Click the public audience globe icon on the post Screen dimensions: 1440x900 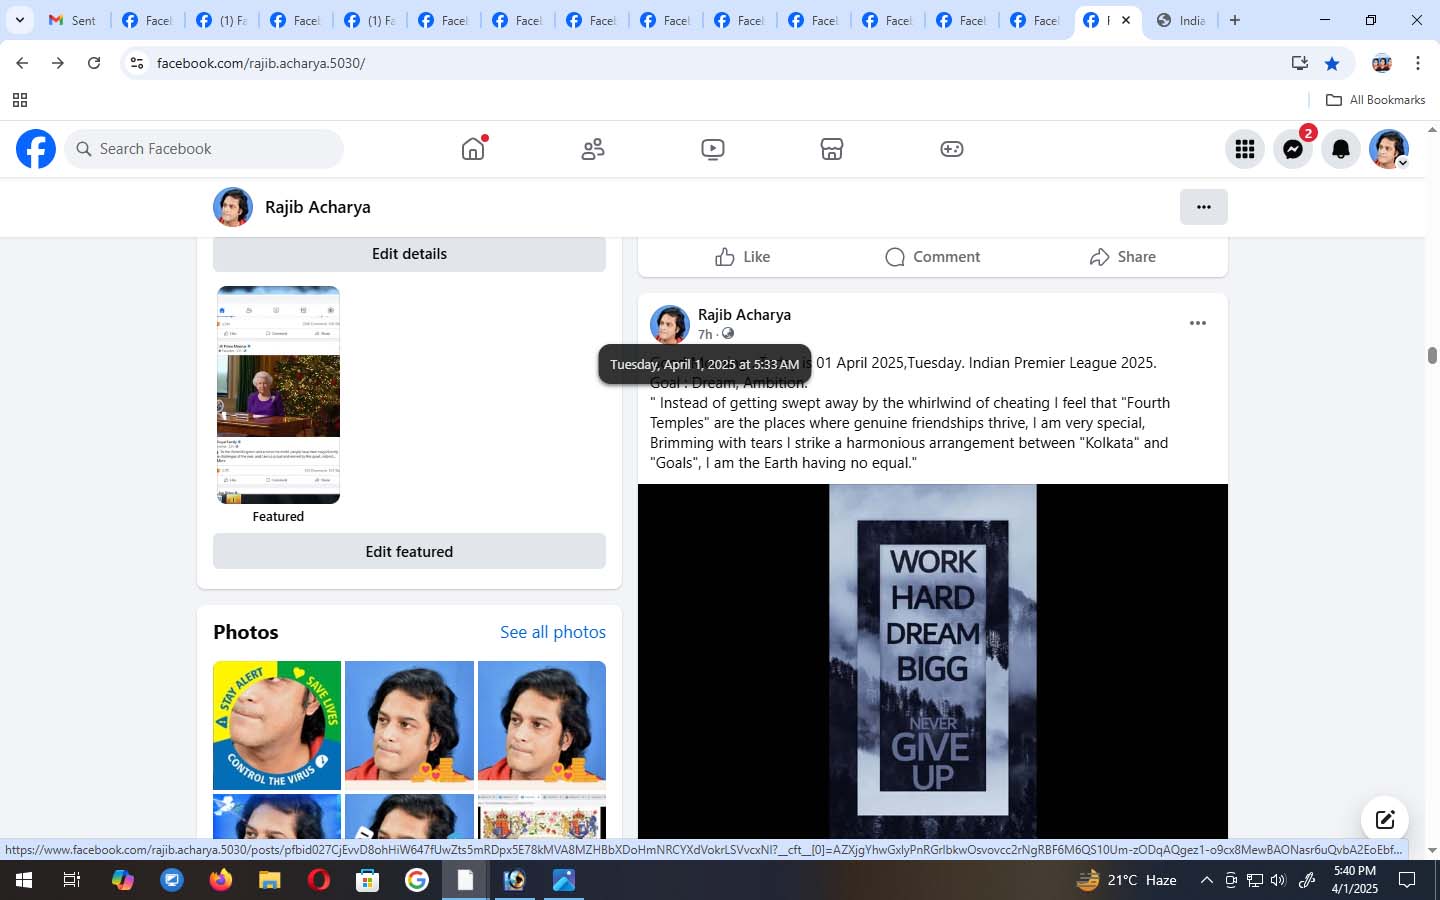[x=728, y=334]
